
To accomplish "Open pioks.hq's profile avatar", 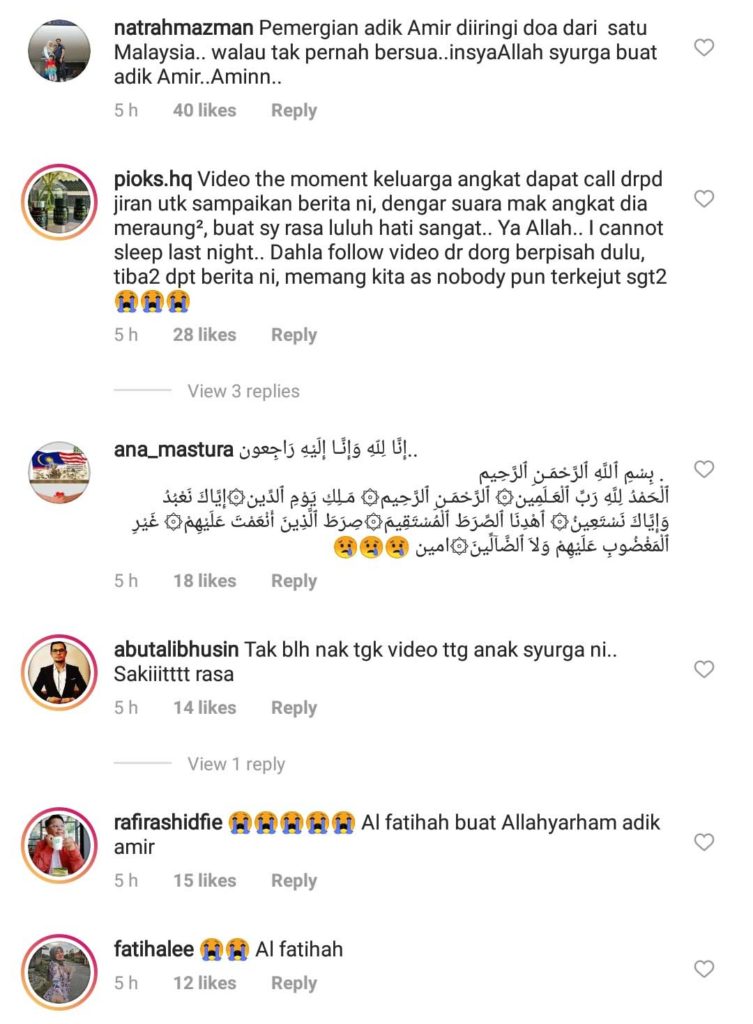I will [59, 202].
